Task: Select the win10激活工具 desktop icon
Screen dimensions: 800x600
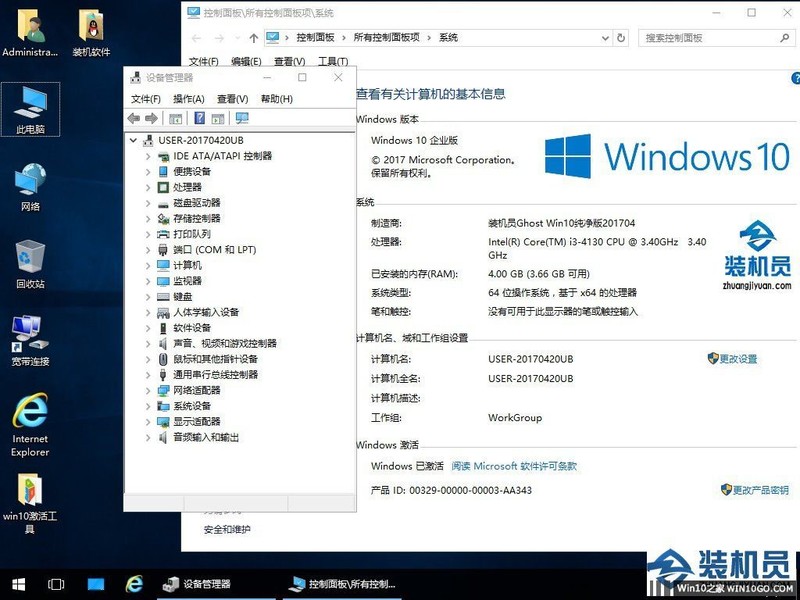Action: [x=30, y=503]
